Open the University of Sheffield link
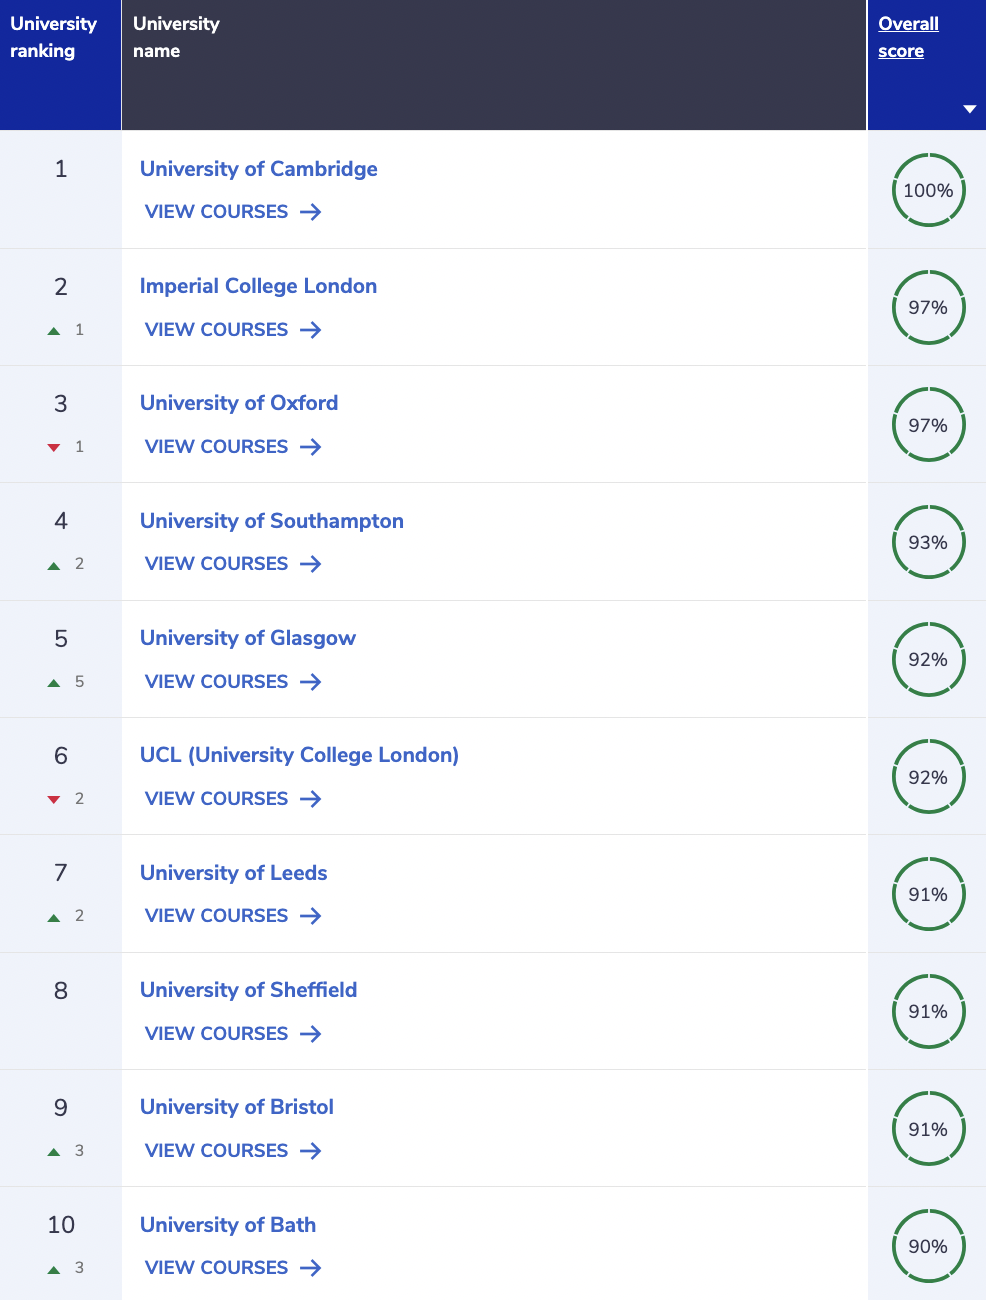 (248, 990)
